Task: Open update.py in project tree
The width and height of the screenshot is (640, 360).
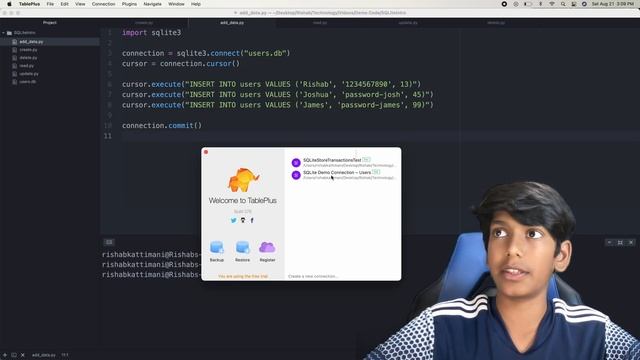Action: (29, 74)
